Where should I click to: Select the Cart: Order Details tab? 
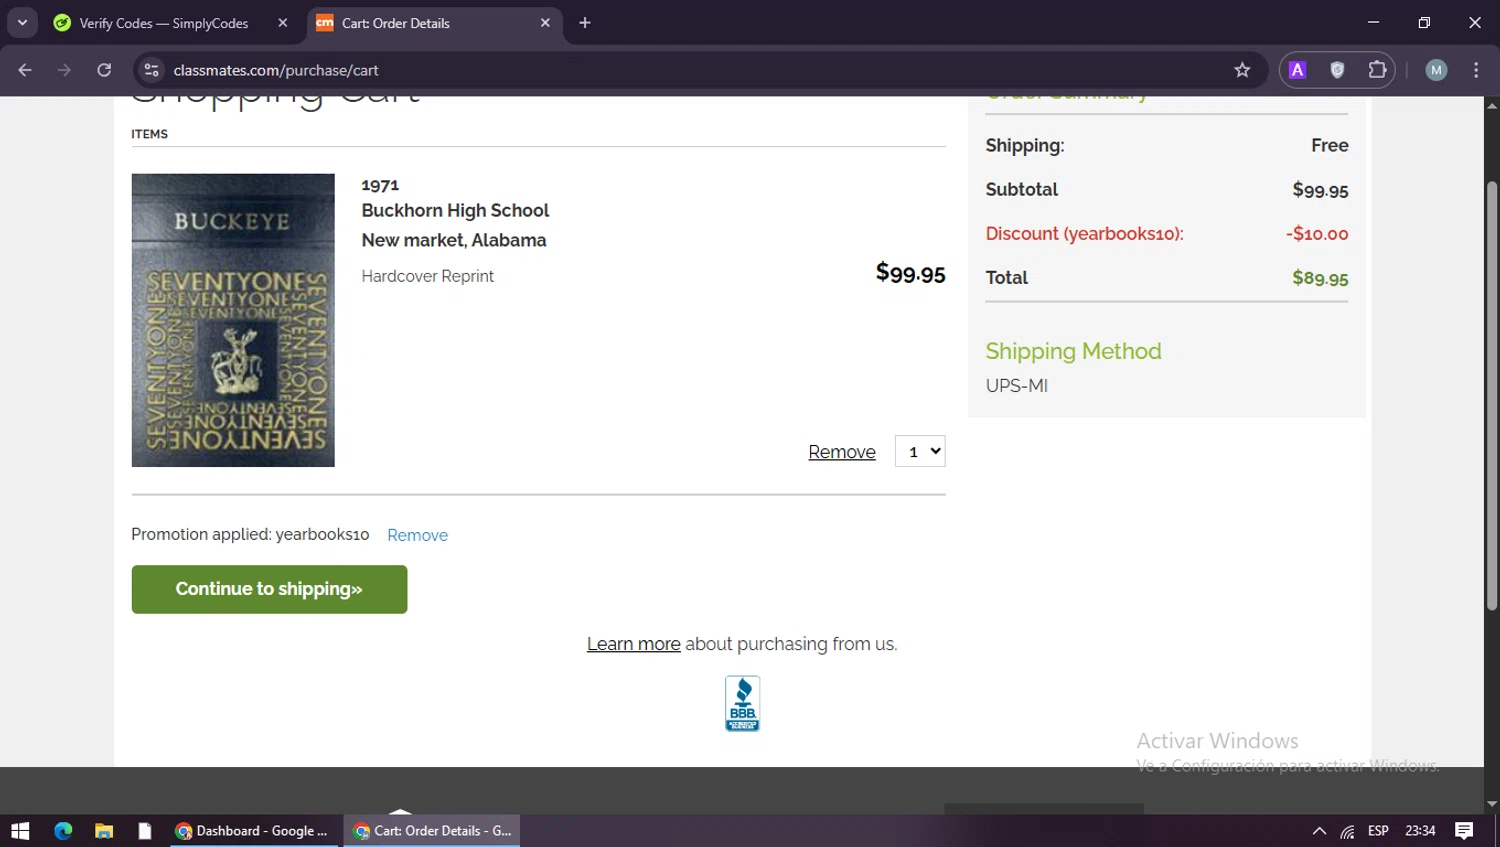[396, 23]
